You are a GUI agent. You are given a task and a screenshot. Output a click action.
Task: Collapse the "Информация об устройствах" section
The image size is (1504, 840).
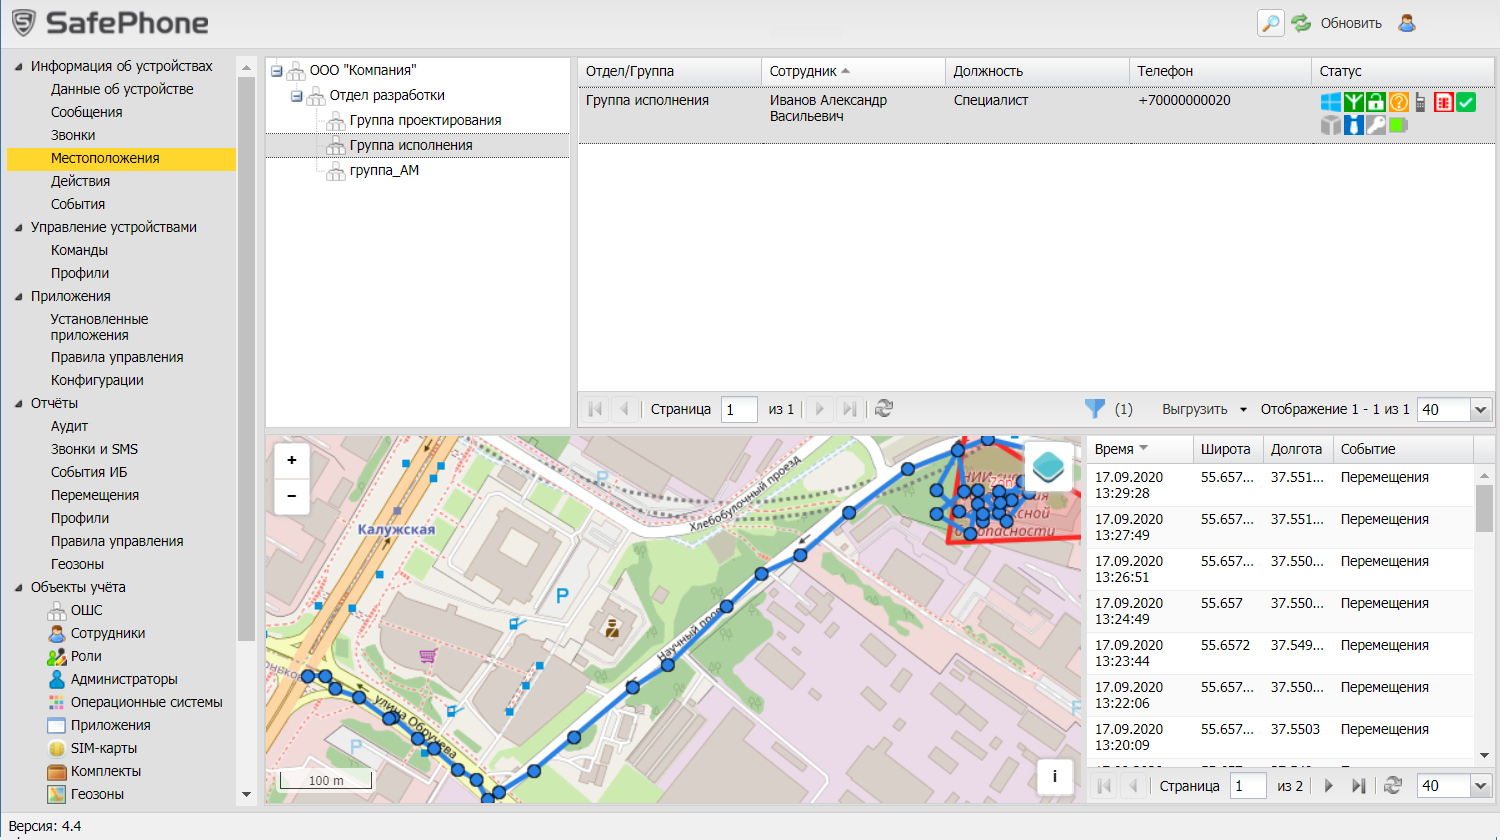(x=18, y=67)
